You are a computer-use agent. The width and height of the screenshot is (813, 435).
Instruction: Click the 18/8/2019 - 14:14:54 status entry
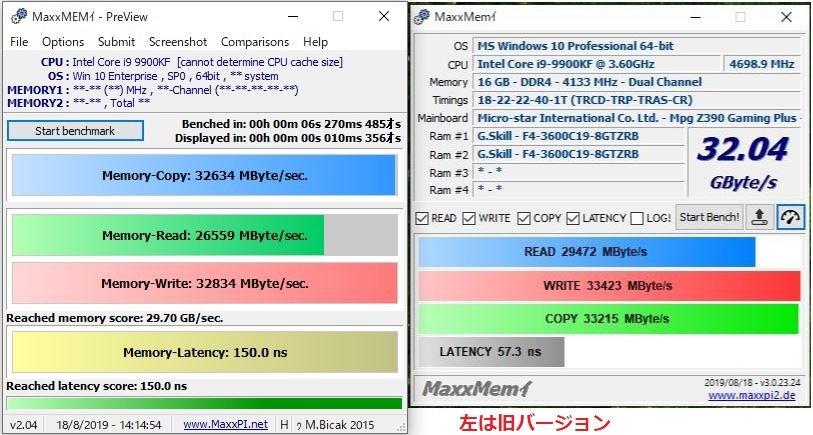tap(109, 425)
